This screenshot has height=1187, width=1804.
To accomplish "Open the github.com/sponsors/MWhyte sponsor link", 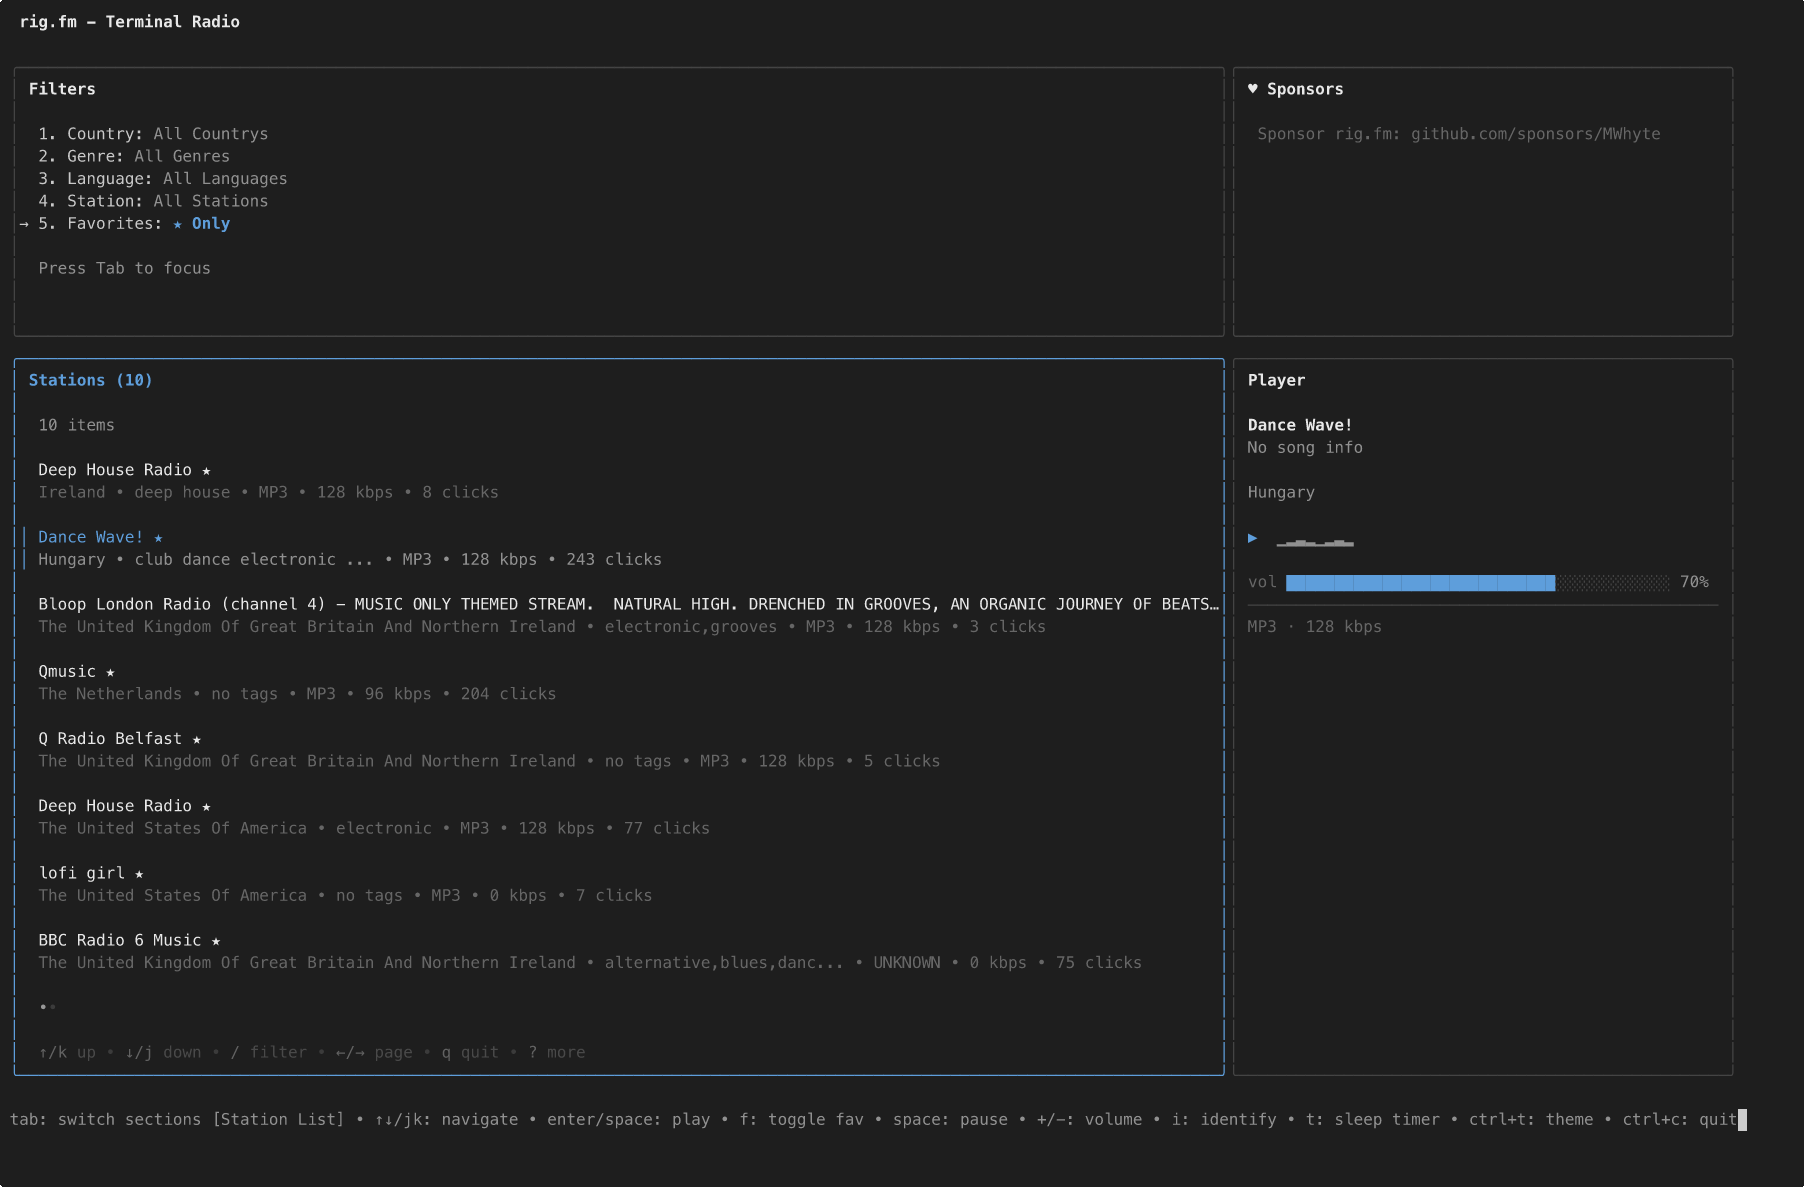I will [1535, 134].
